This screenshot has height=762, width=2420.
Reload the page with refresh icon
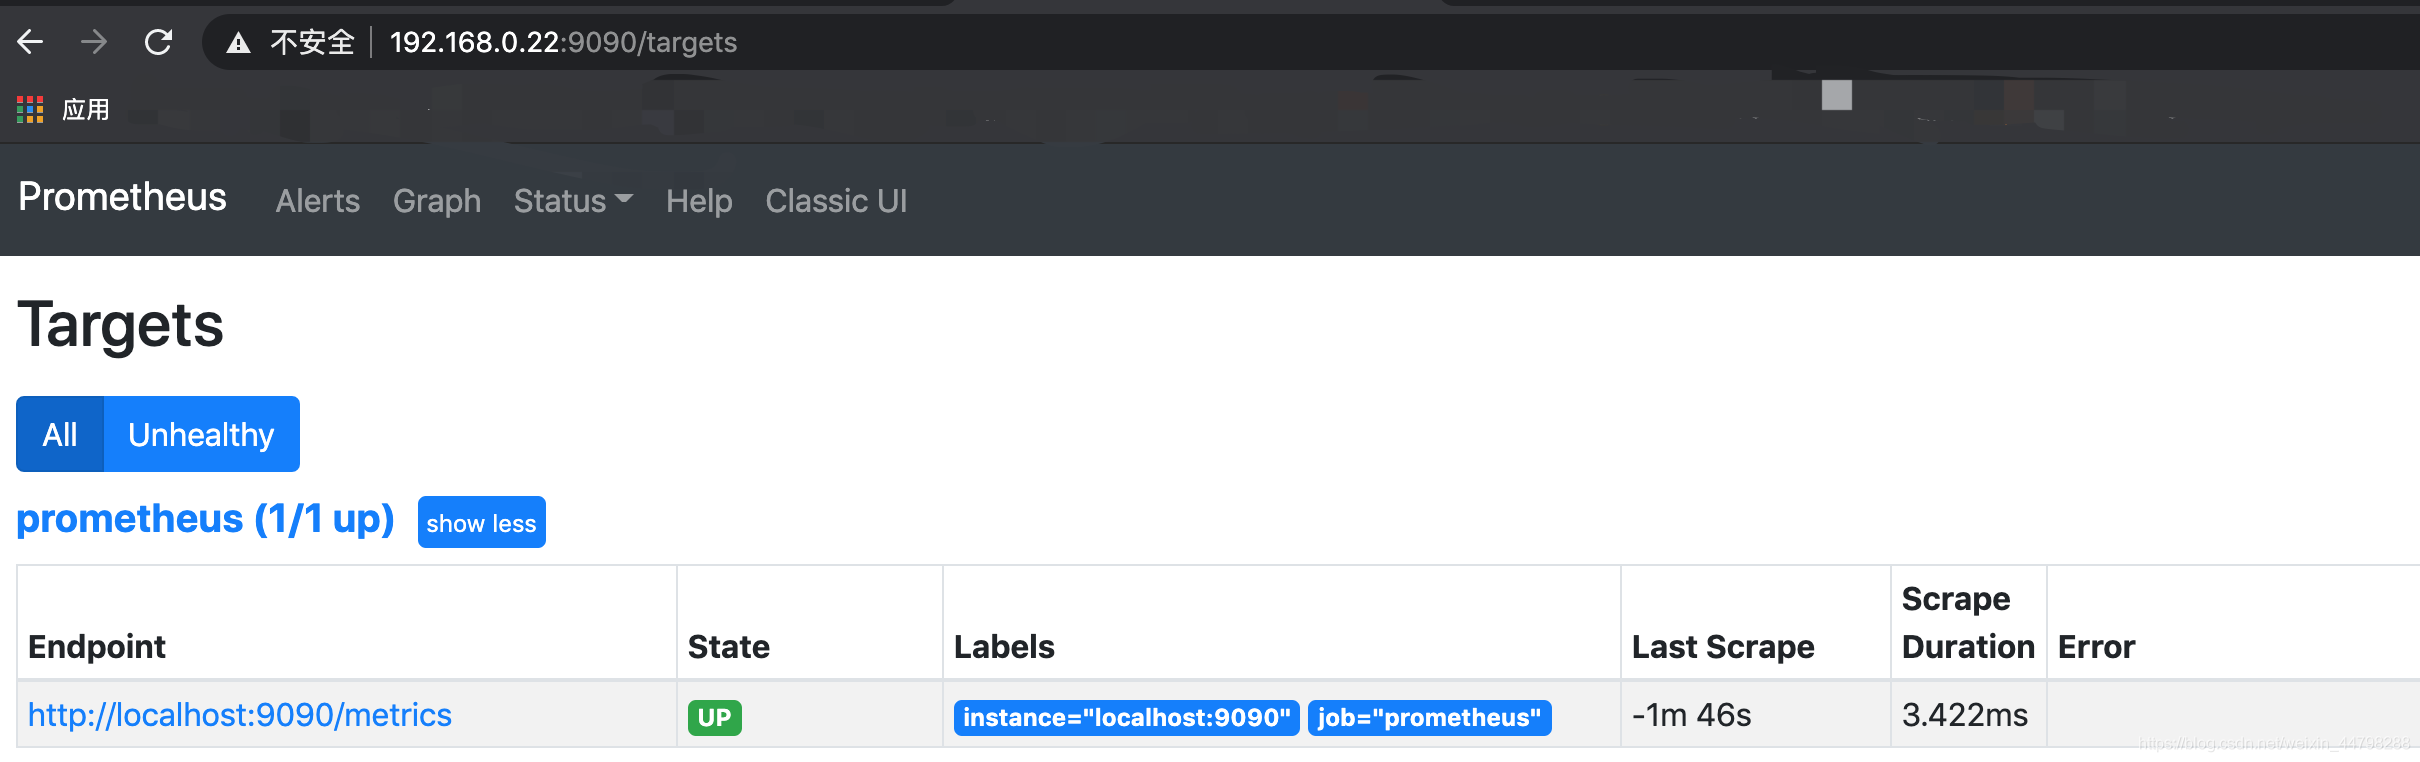coord(158,42)
